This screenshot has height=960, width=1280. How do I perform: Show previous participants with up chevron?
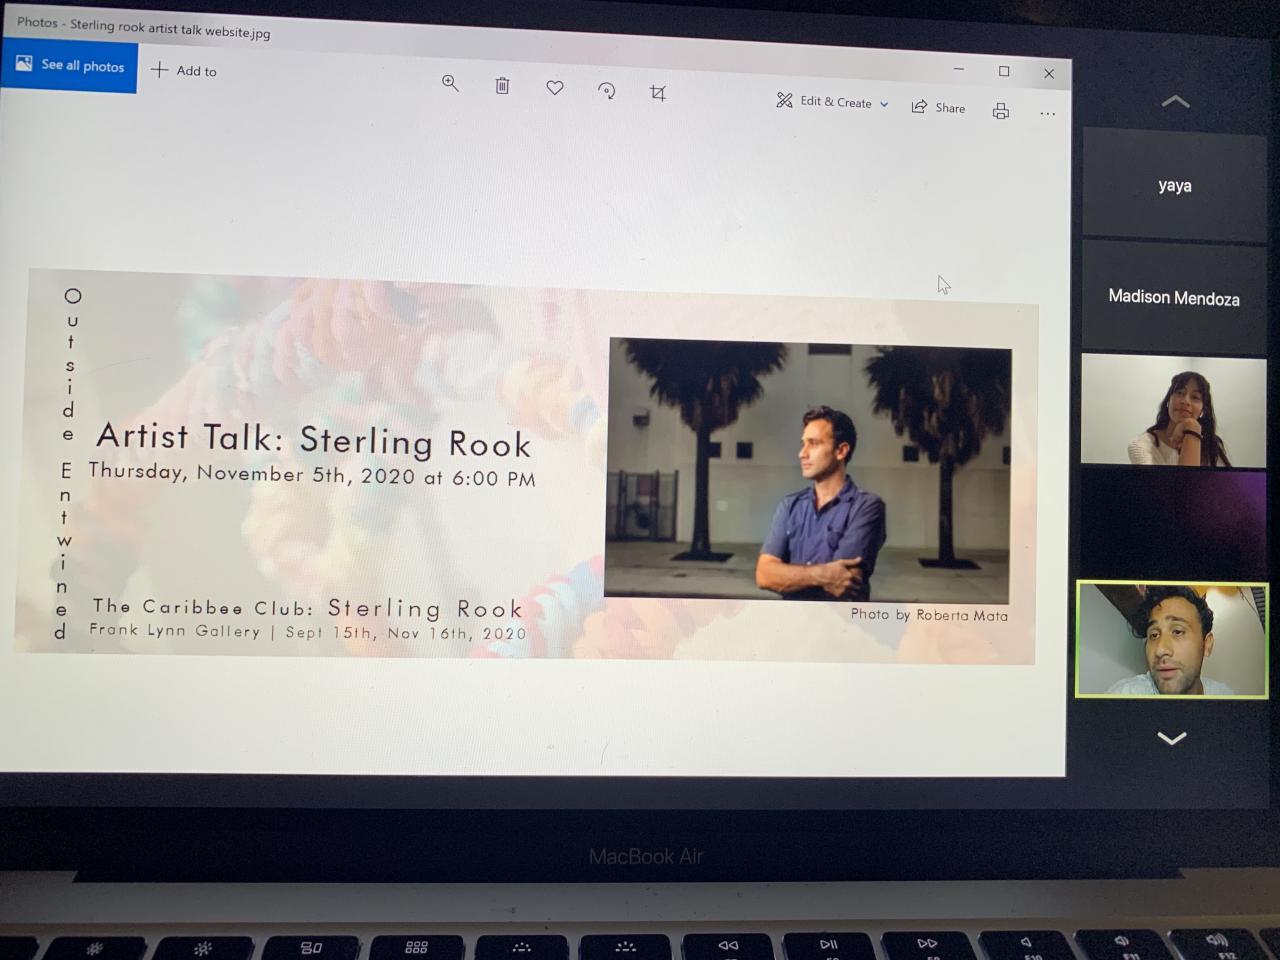1175,101
